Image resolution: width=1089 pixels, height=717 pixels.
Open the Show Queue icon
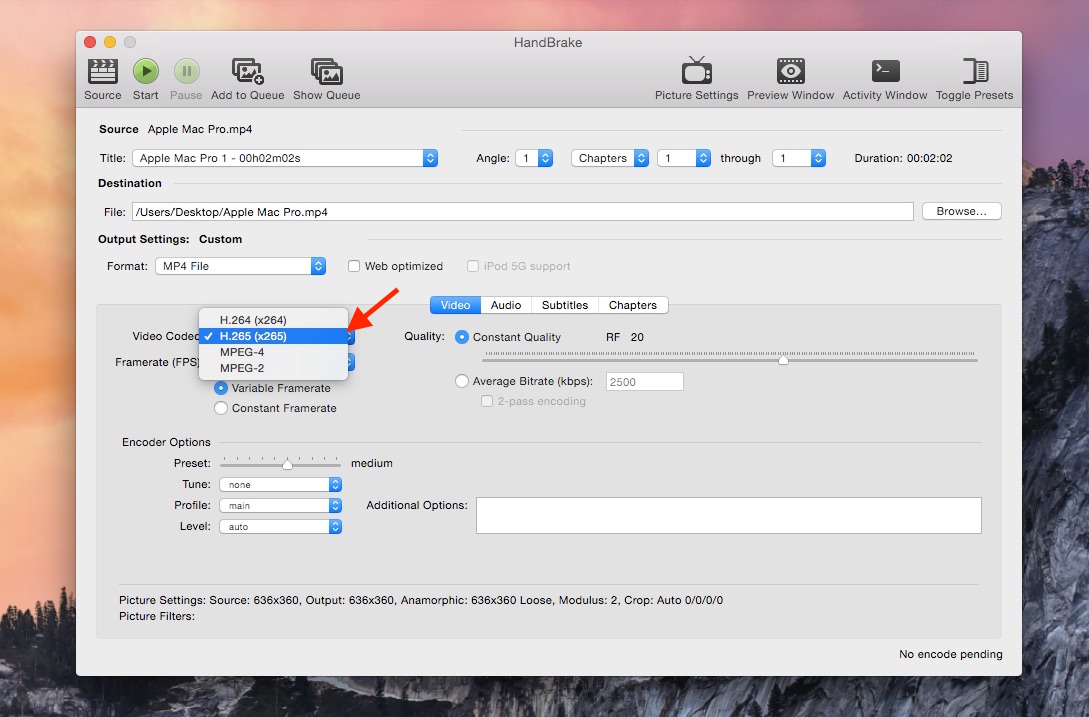[x=326, y=71]
